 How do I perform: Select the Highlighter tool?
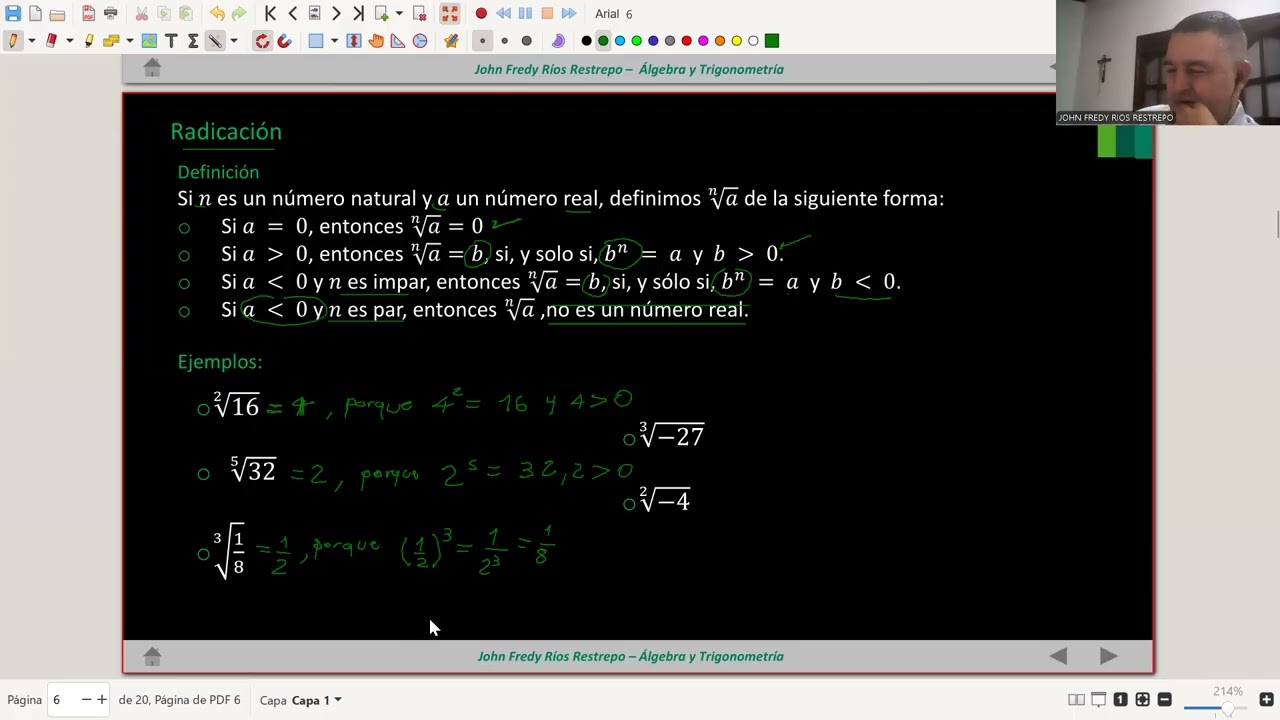(x=89, y=41)
